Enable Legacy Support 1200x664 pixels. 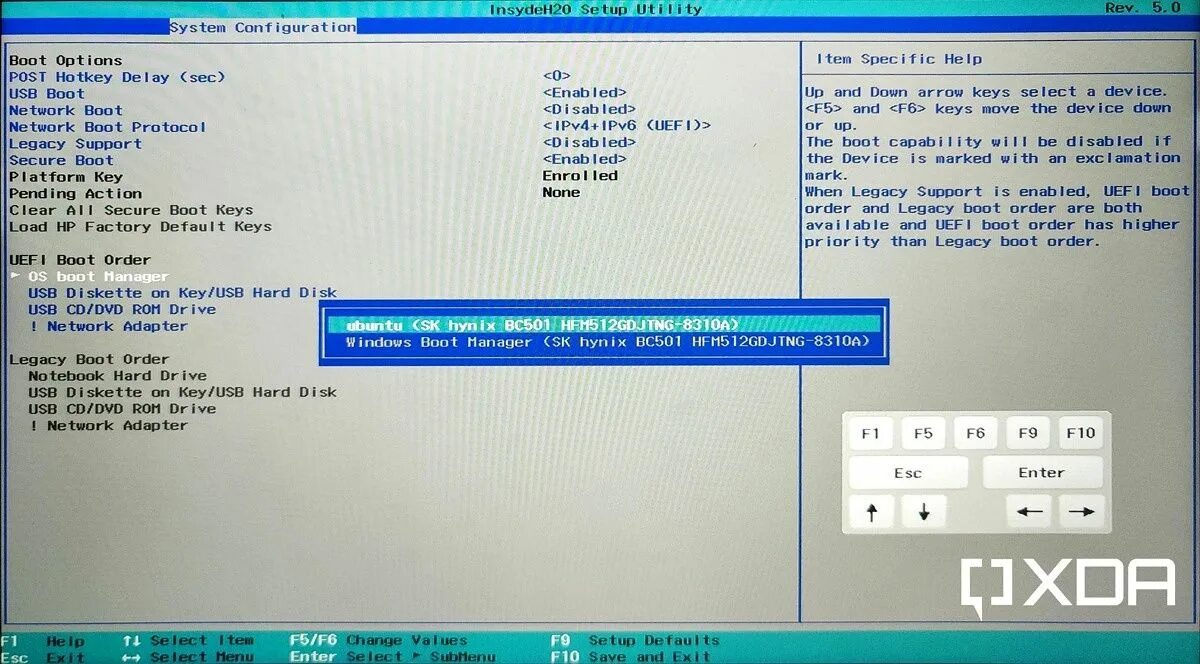[x=74, y=143]
